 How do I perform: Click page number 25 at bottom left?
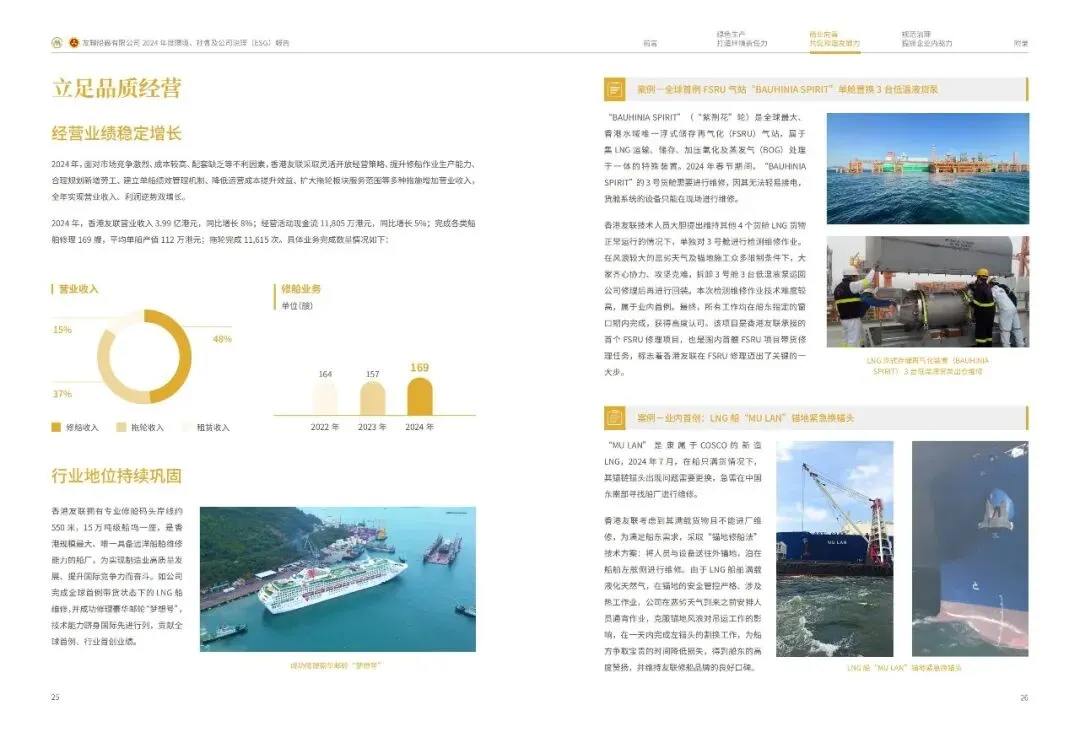tap(55, 697)
